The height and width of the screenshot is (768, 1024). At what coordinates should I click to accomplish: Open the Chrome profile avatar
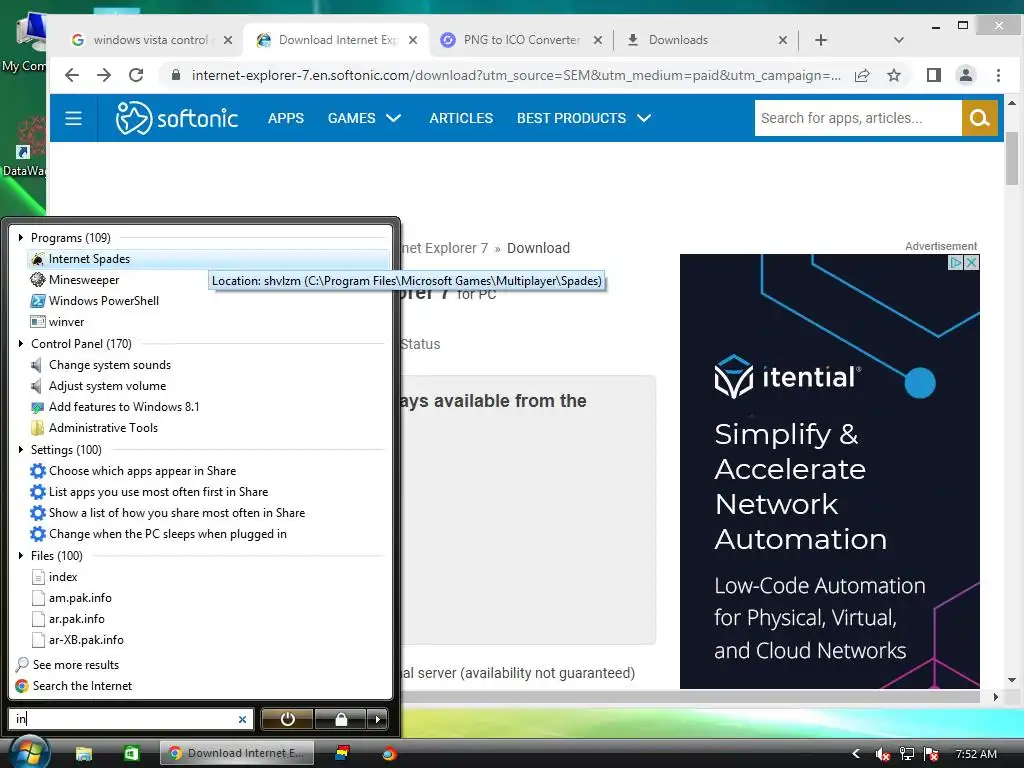(966, 75)
